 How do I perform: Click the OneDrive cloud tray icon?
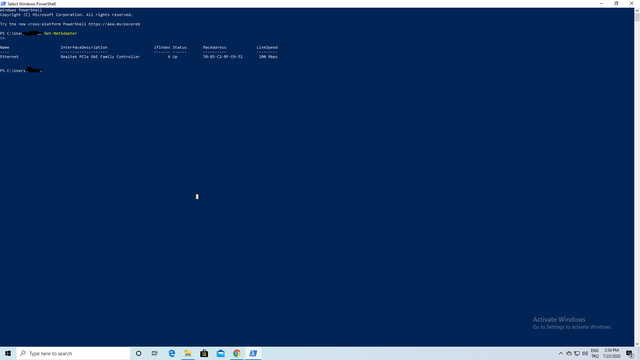click(x=569, y=353)
